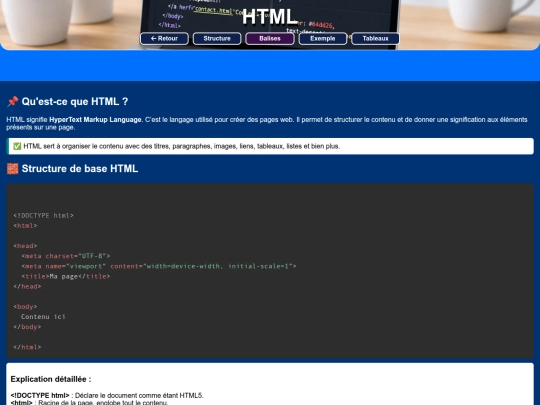Click the pushpin emoji beside Qu'est-ce que HTML
Image resolution: width=540 pixels, height=405 pixels.
(13, 102)
